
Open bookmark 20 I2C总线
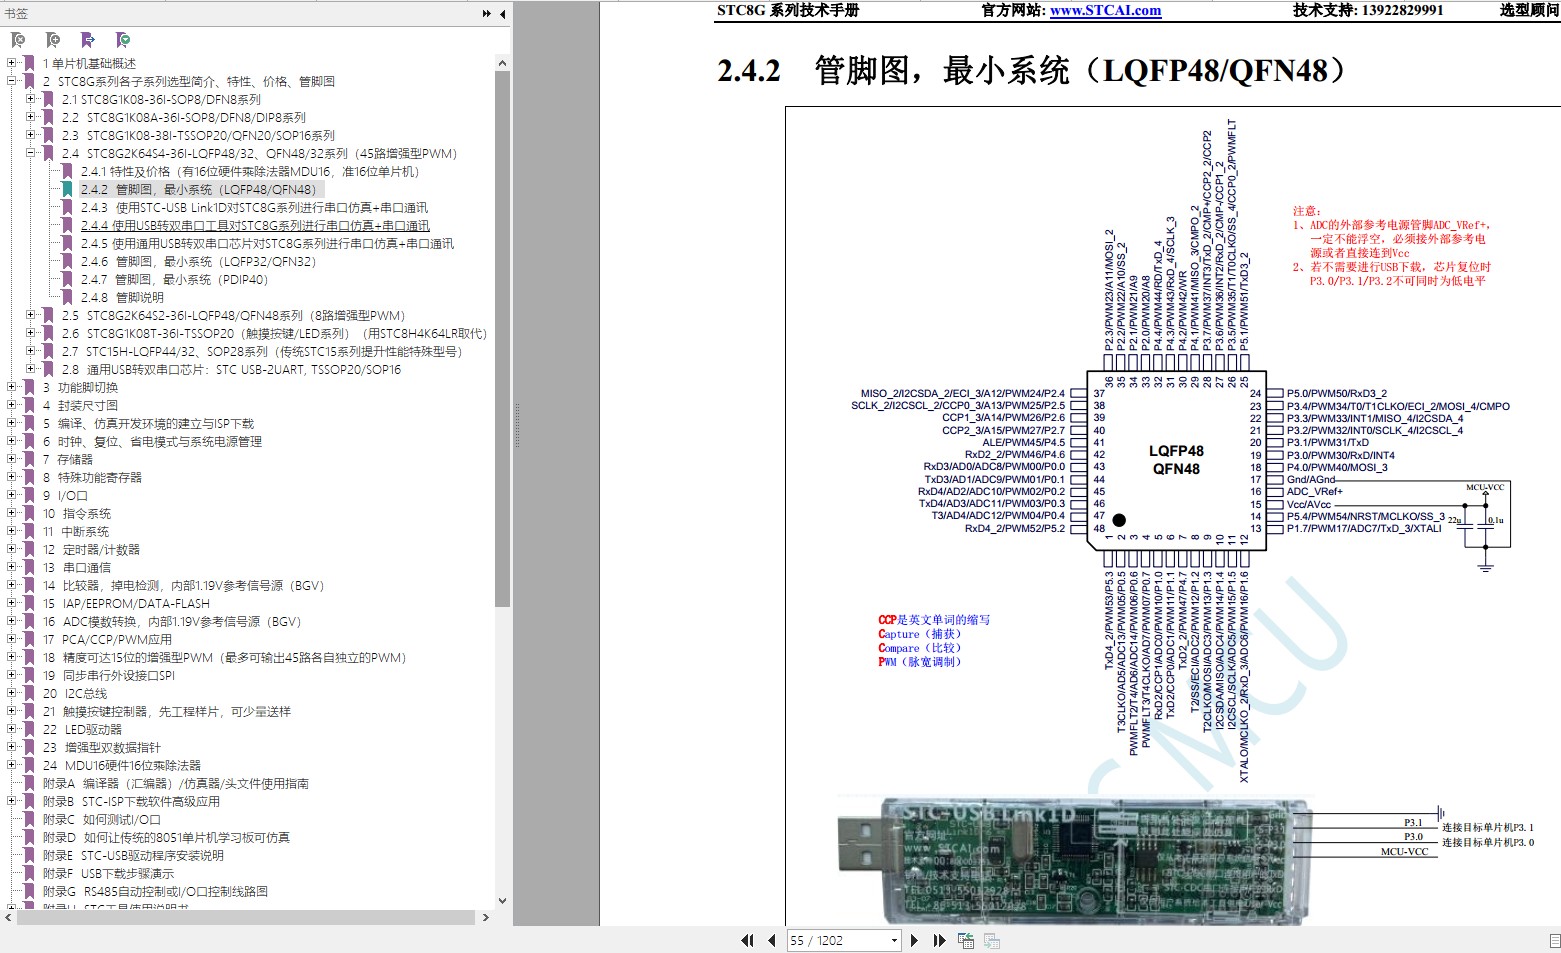tap(75, 693)
